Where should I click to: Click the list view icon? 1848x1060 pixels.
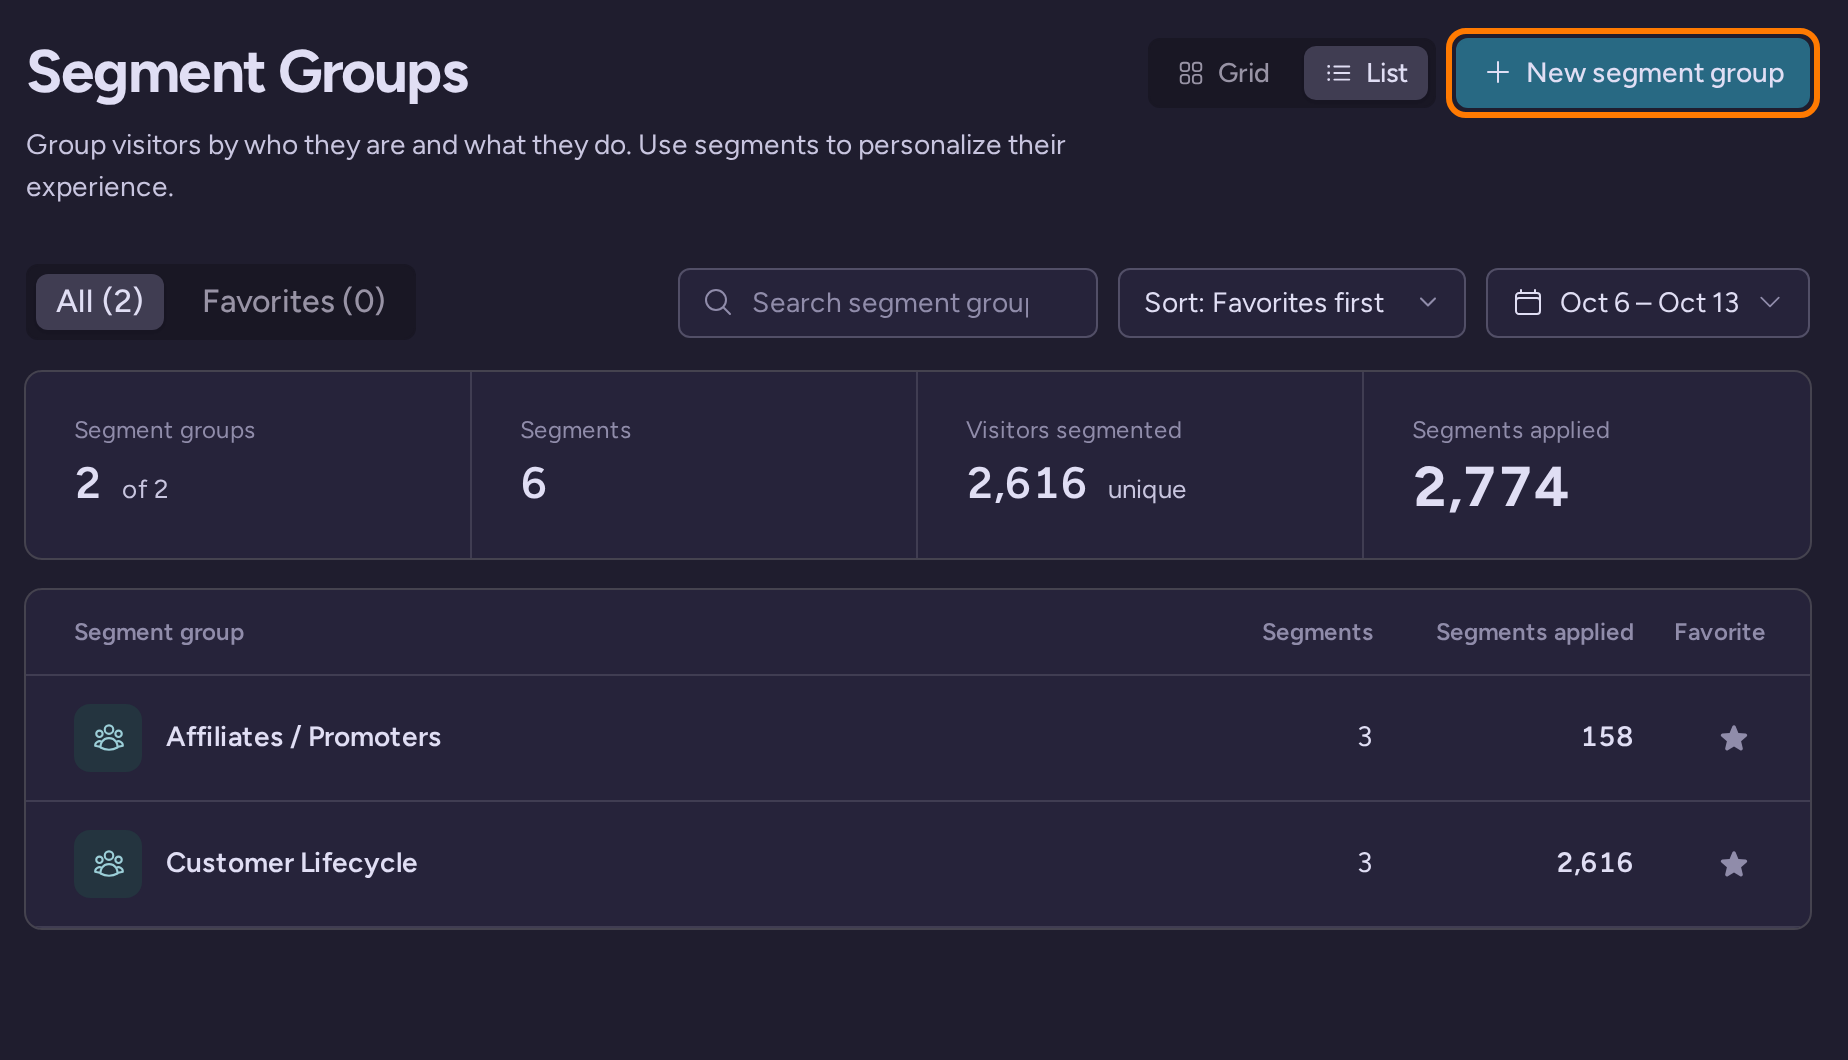click(x=1338, y=73)
